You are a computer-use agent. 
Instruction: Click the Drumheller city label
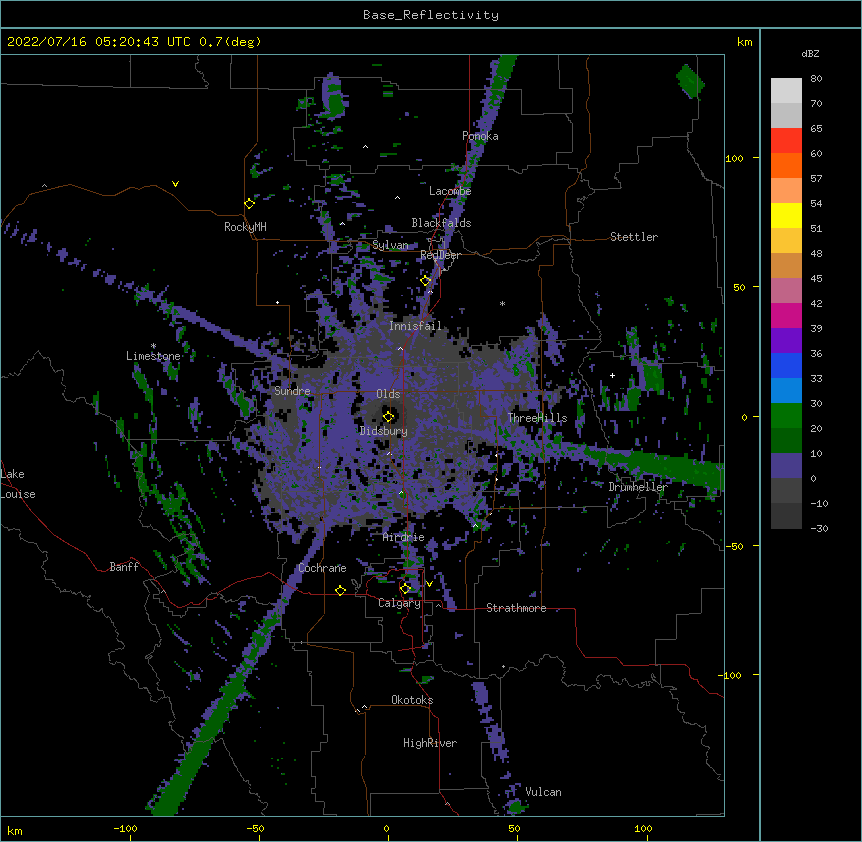tap(638, 487)
